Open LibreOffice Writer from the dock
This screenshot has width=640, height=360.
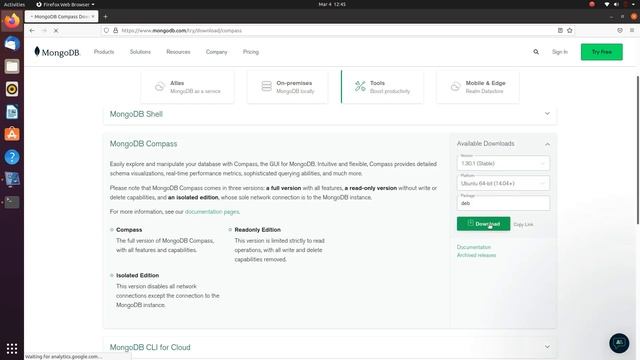(12, 111)
